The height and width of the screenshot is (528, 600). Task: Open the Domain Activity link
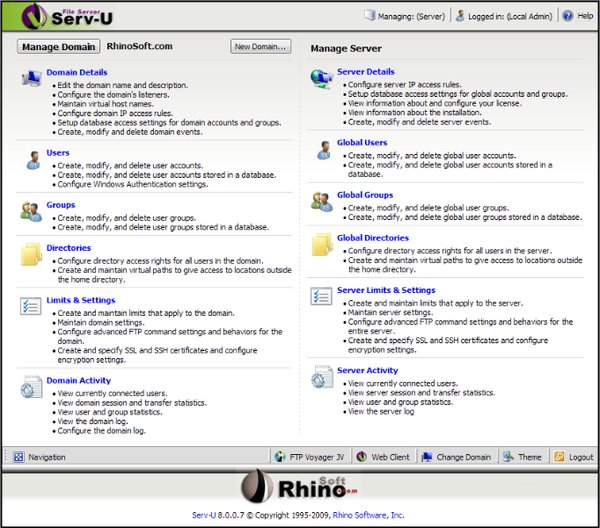pyautogui.click(x=78, y=380)
